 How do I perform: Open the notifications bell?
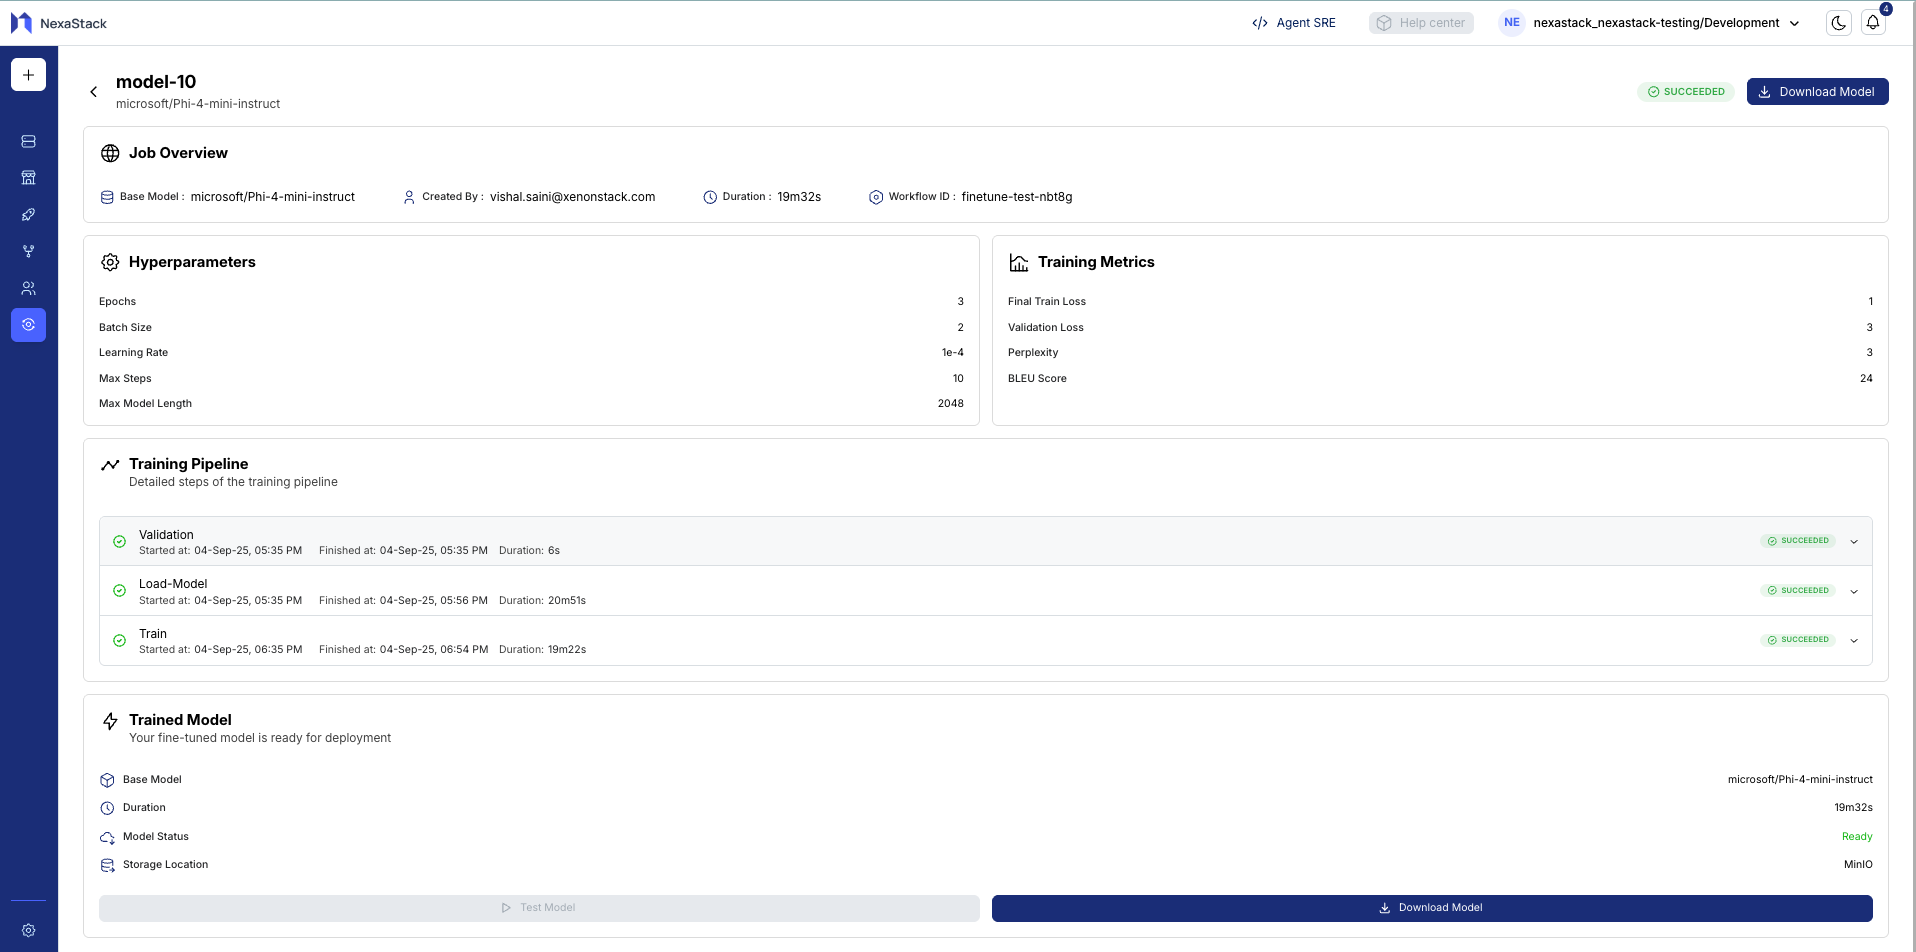click(x=1873, y=23)
